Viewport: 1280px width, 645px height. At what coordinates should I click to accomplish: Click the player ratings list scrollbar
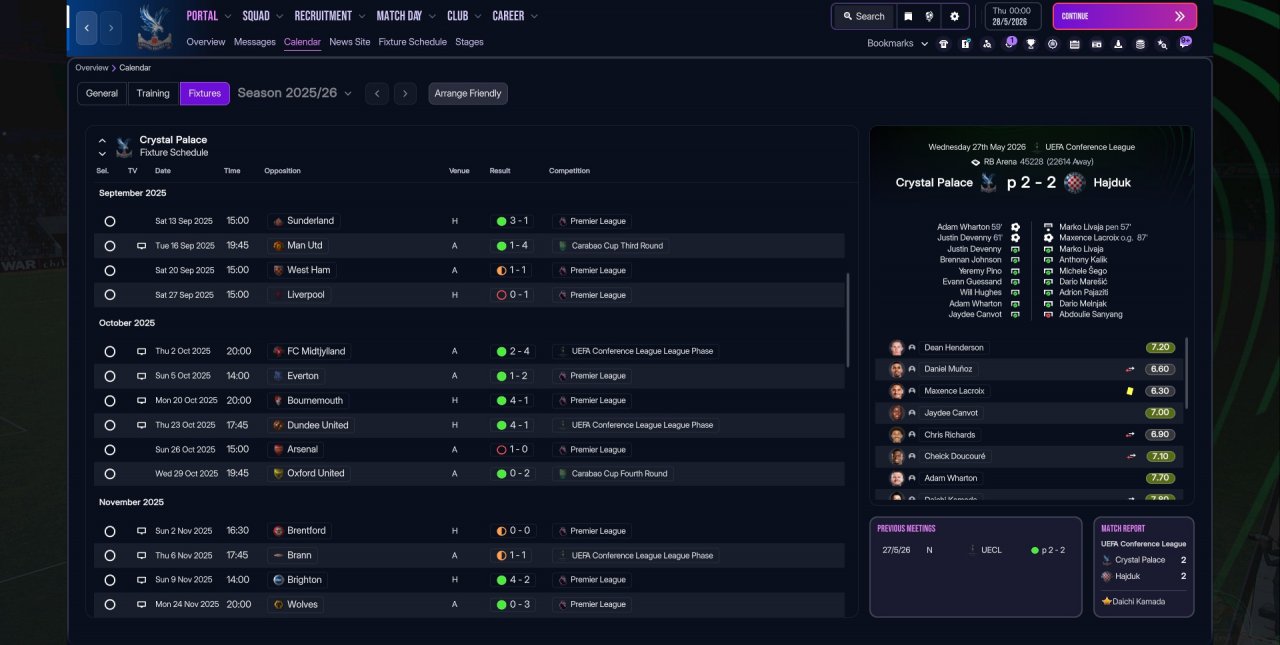coord(1187,372)
